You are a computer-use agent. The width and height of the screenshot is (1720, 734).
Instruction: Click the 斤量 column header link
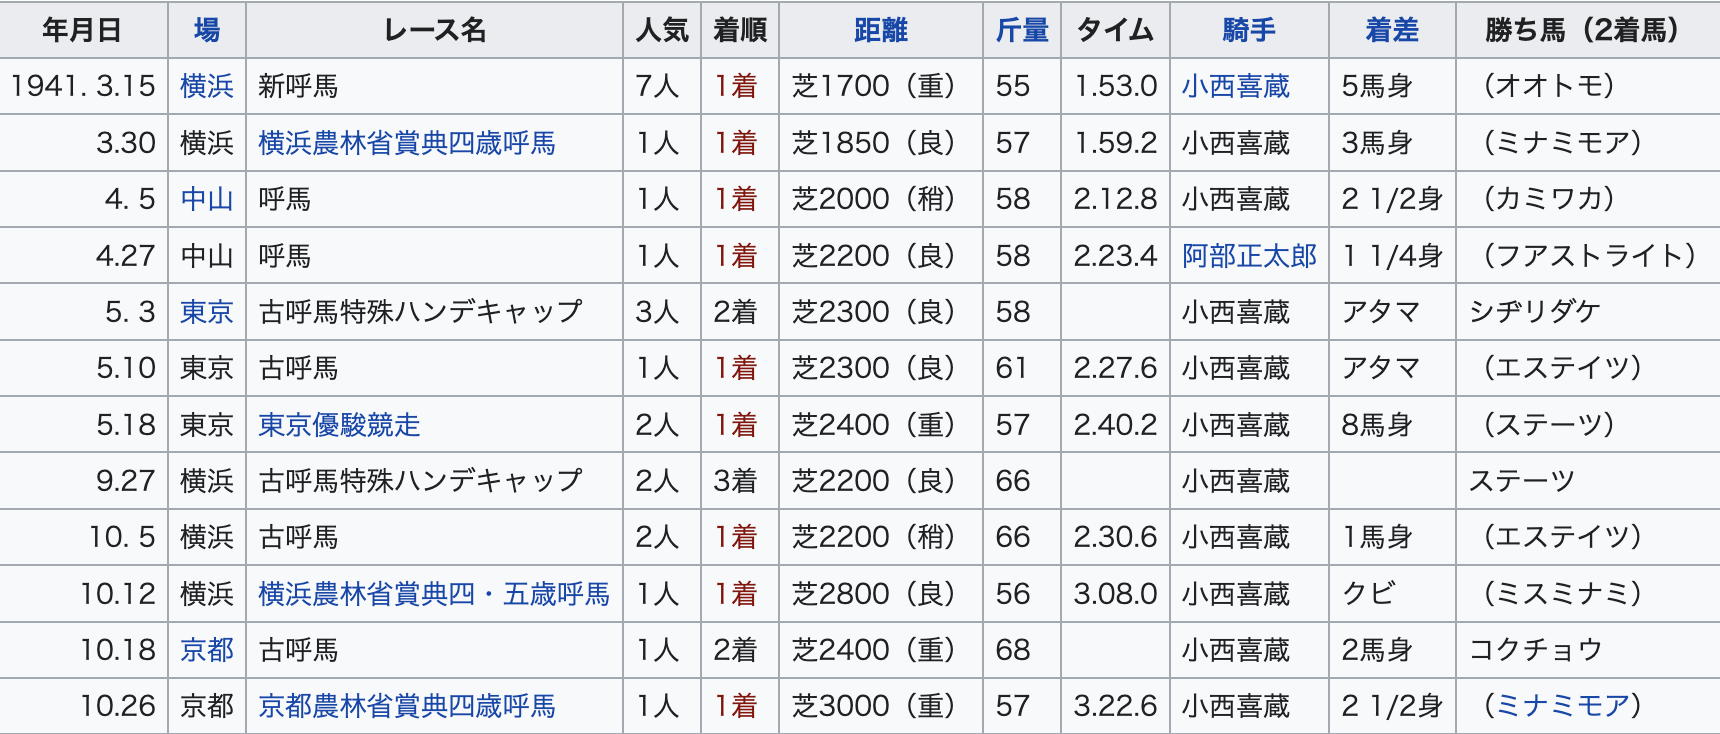point(1021,30)
